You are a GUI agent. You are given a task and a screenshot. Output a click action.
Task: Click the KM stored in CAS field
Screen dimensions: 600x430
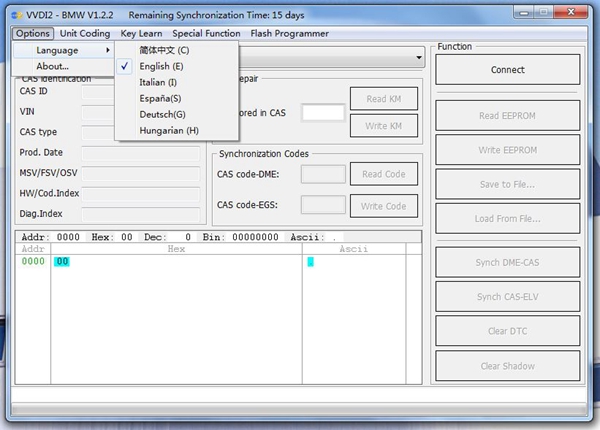click(323, 113)
